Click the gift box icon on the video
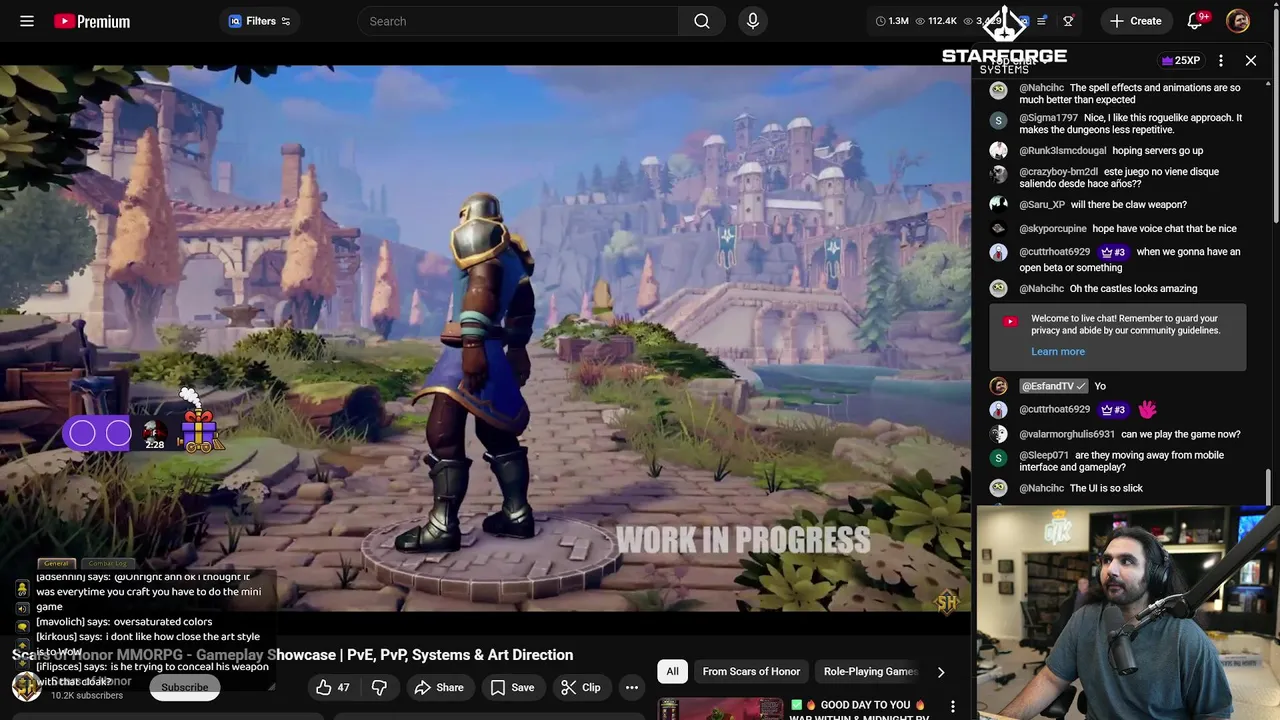1280x720 pixels. click(x=198, y=430)
